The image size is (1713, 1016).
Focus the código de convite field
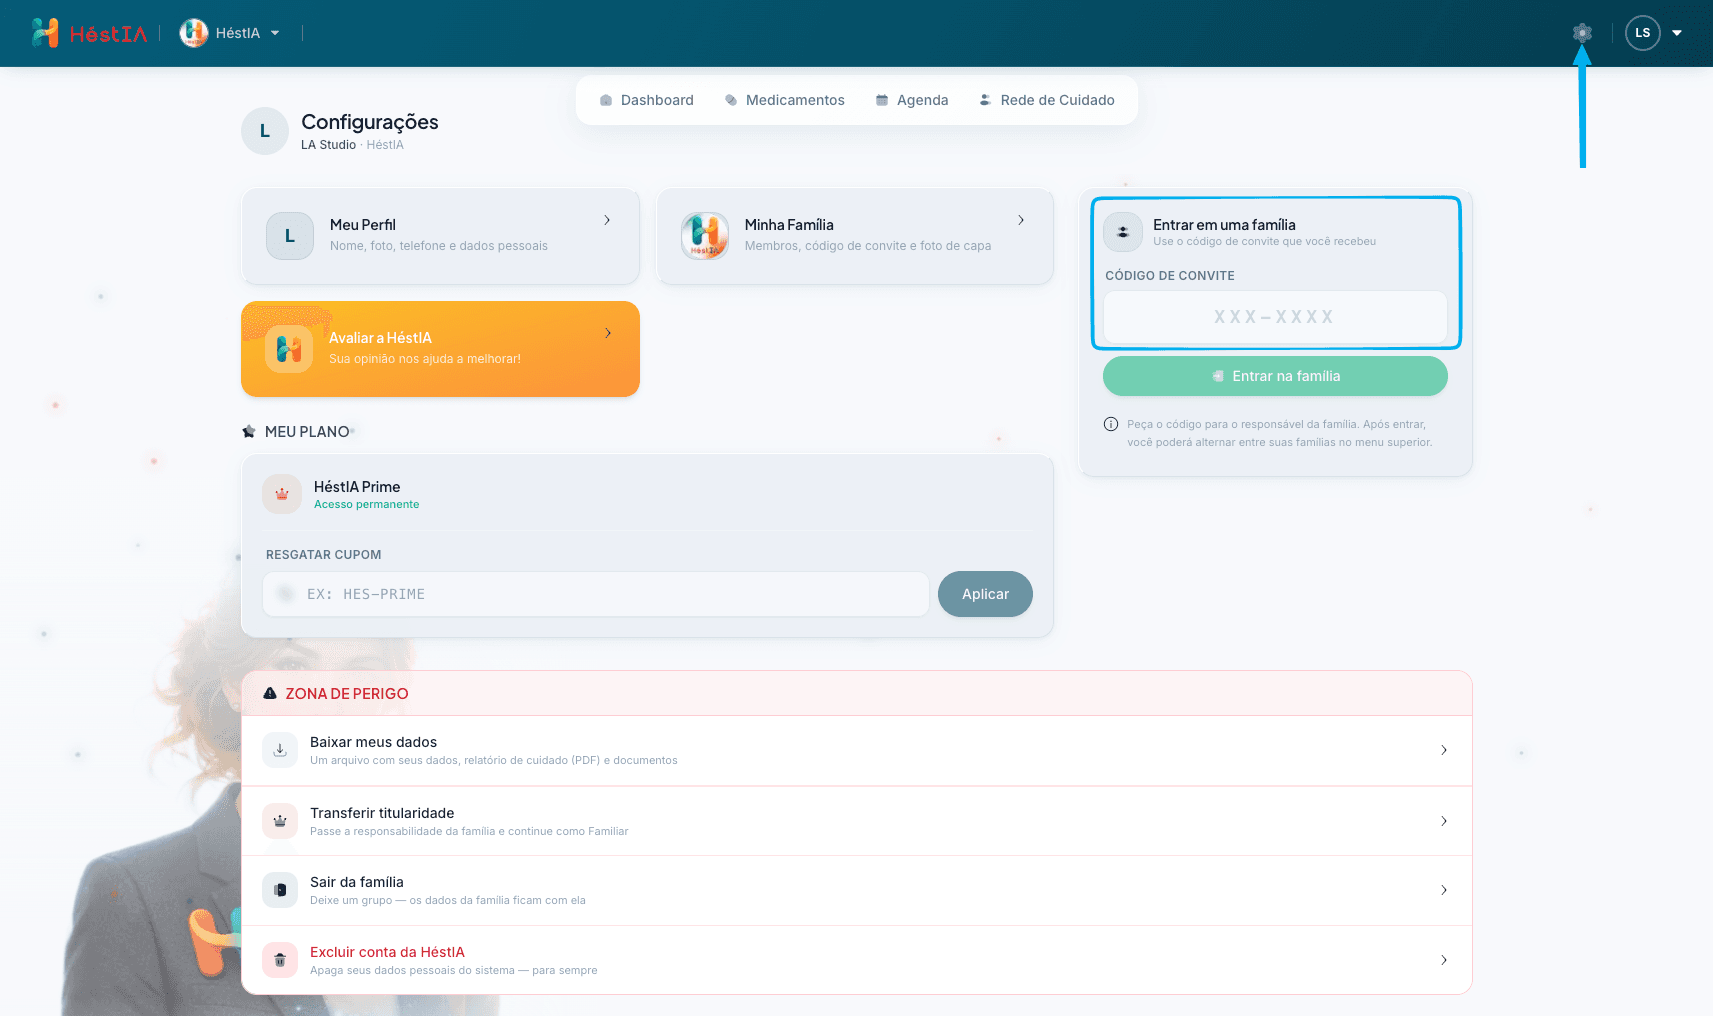(1275, 317)
